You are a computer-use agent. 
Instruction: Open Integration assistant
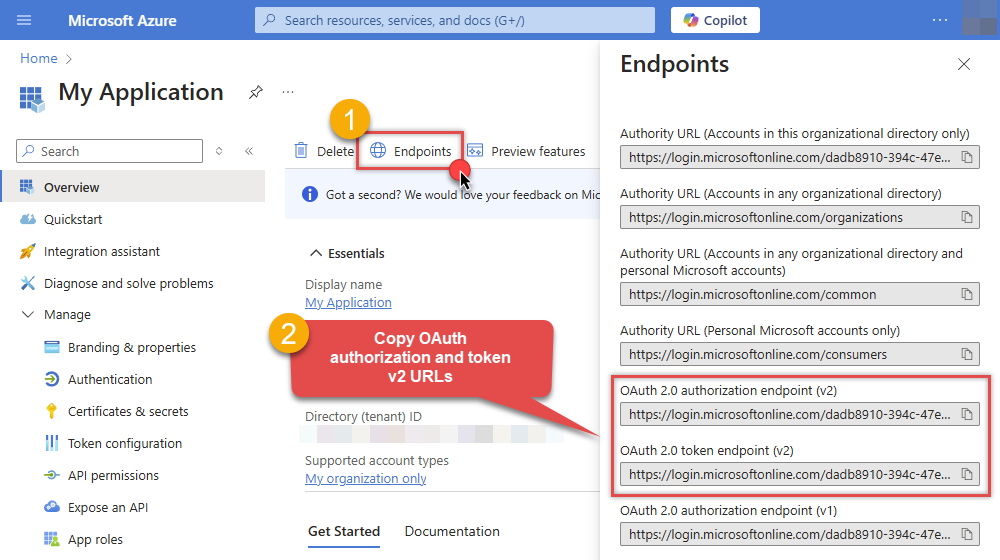point(101,251)
